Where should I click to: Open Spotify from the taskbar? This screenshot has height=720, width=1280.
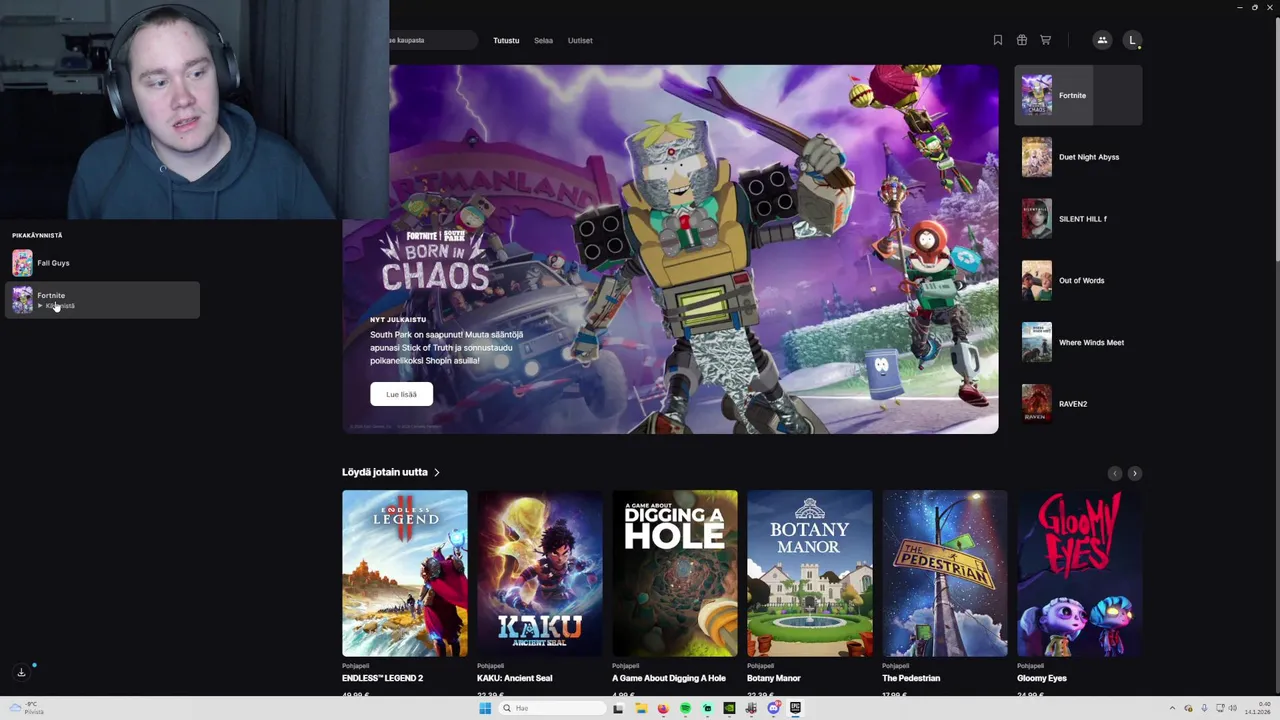click(685, 708)
